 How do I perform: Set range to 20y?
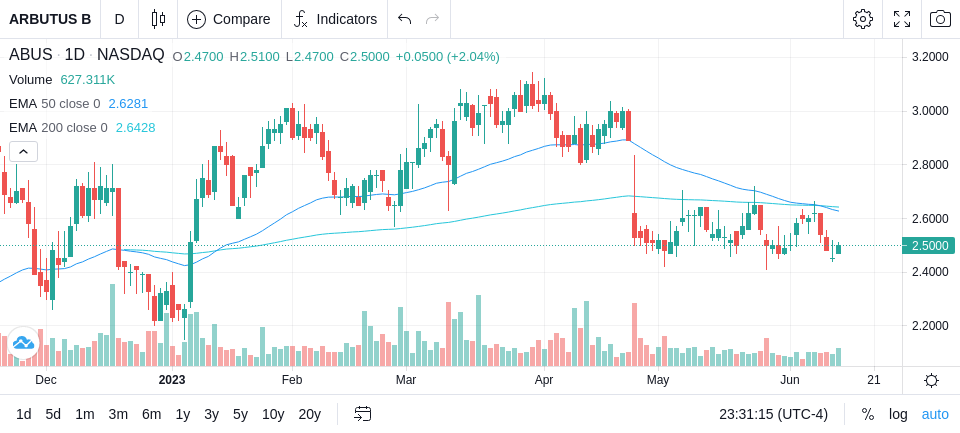click(x=309, y=414)
